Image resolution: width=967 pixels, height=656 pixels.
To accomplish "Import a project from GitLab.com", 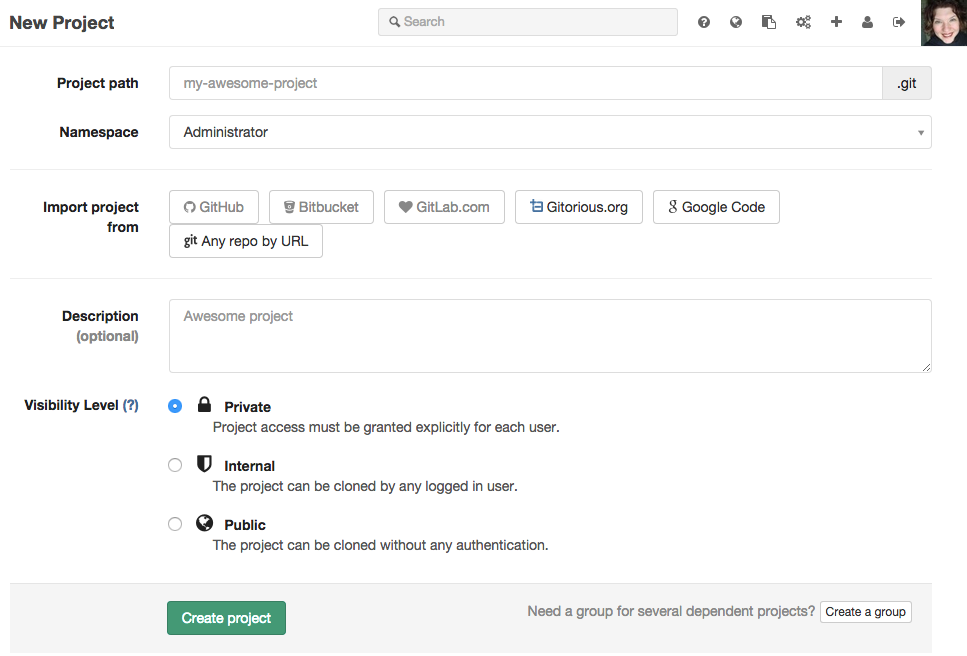I will tap(444, 206).
